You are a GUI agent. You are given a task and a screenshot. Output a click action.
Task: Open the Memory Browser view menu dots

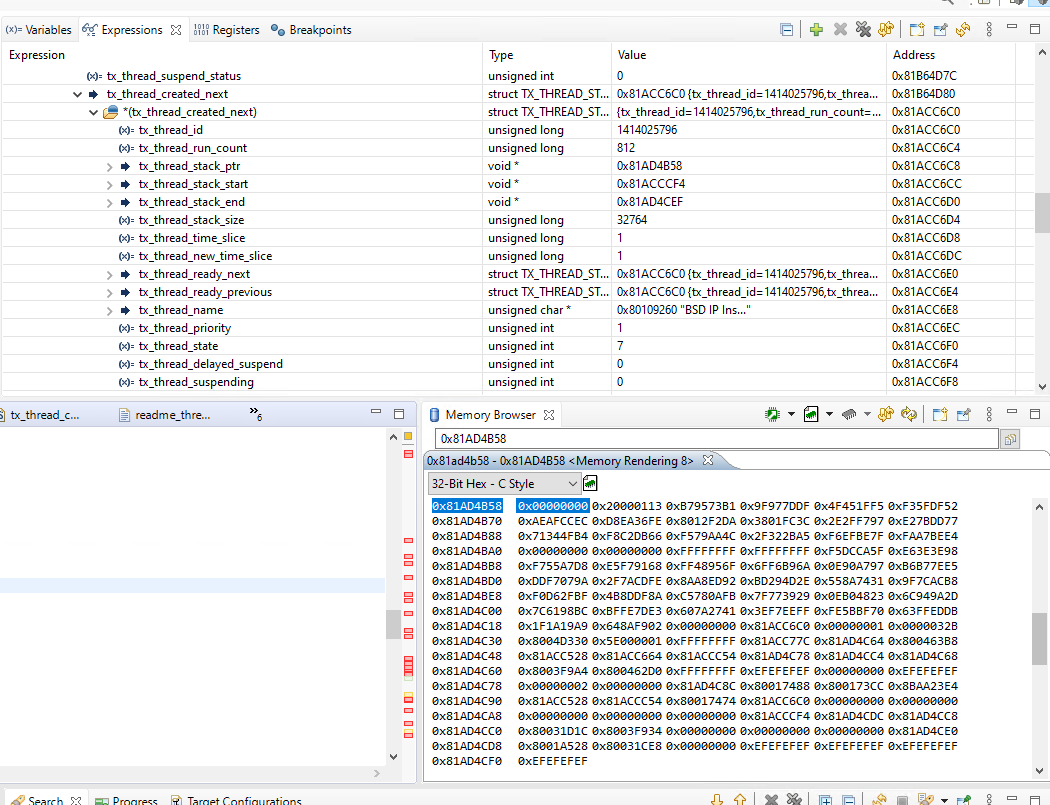989,413
